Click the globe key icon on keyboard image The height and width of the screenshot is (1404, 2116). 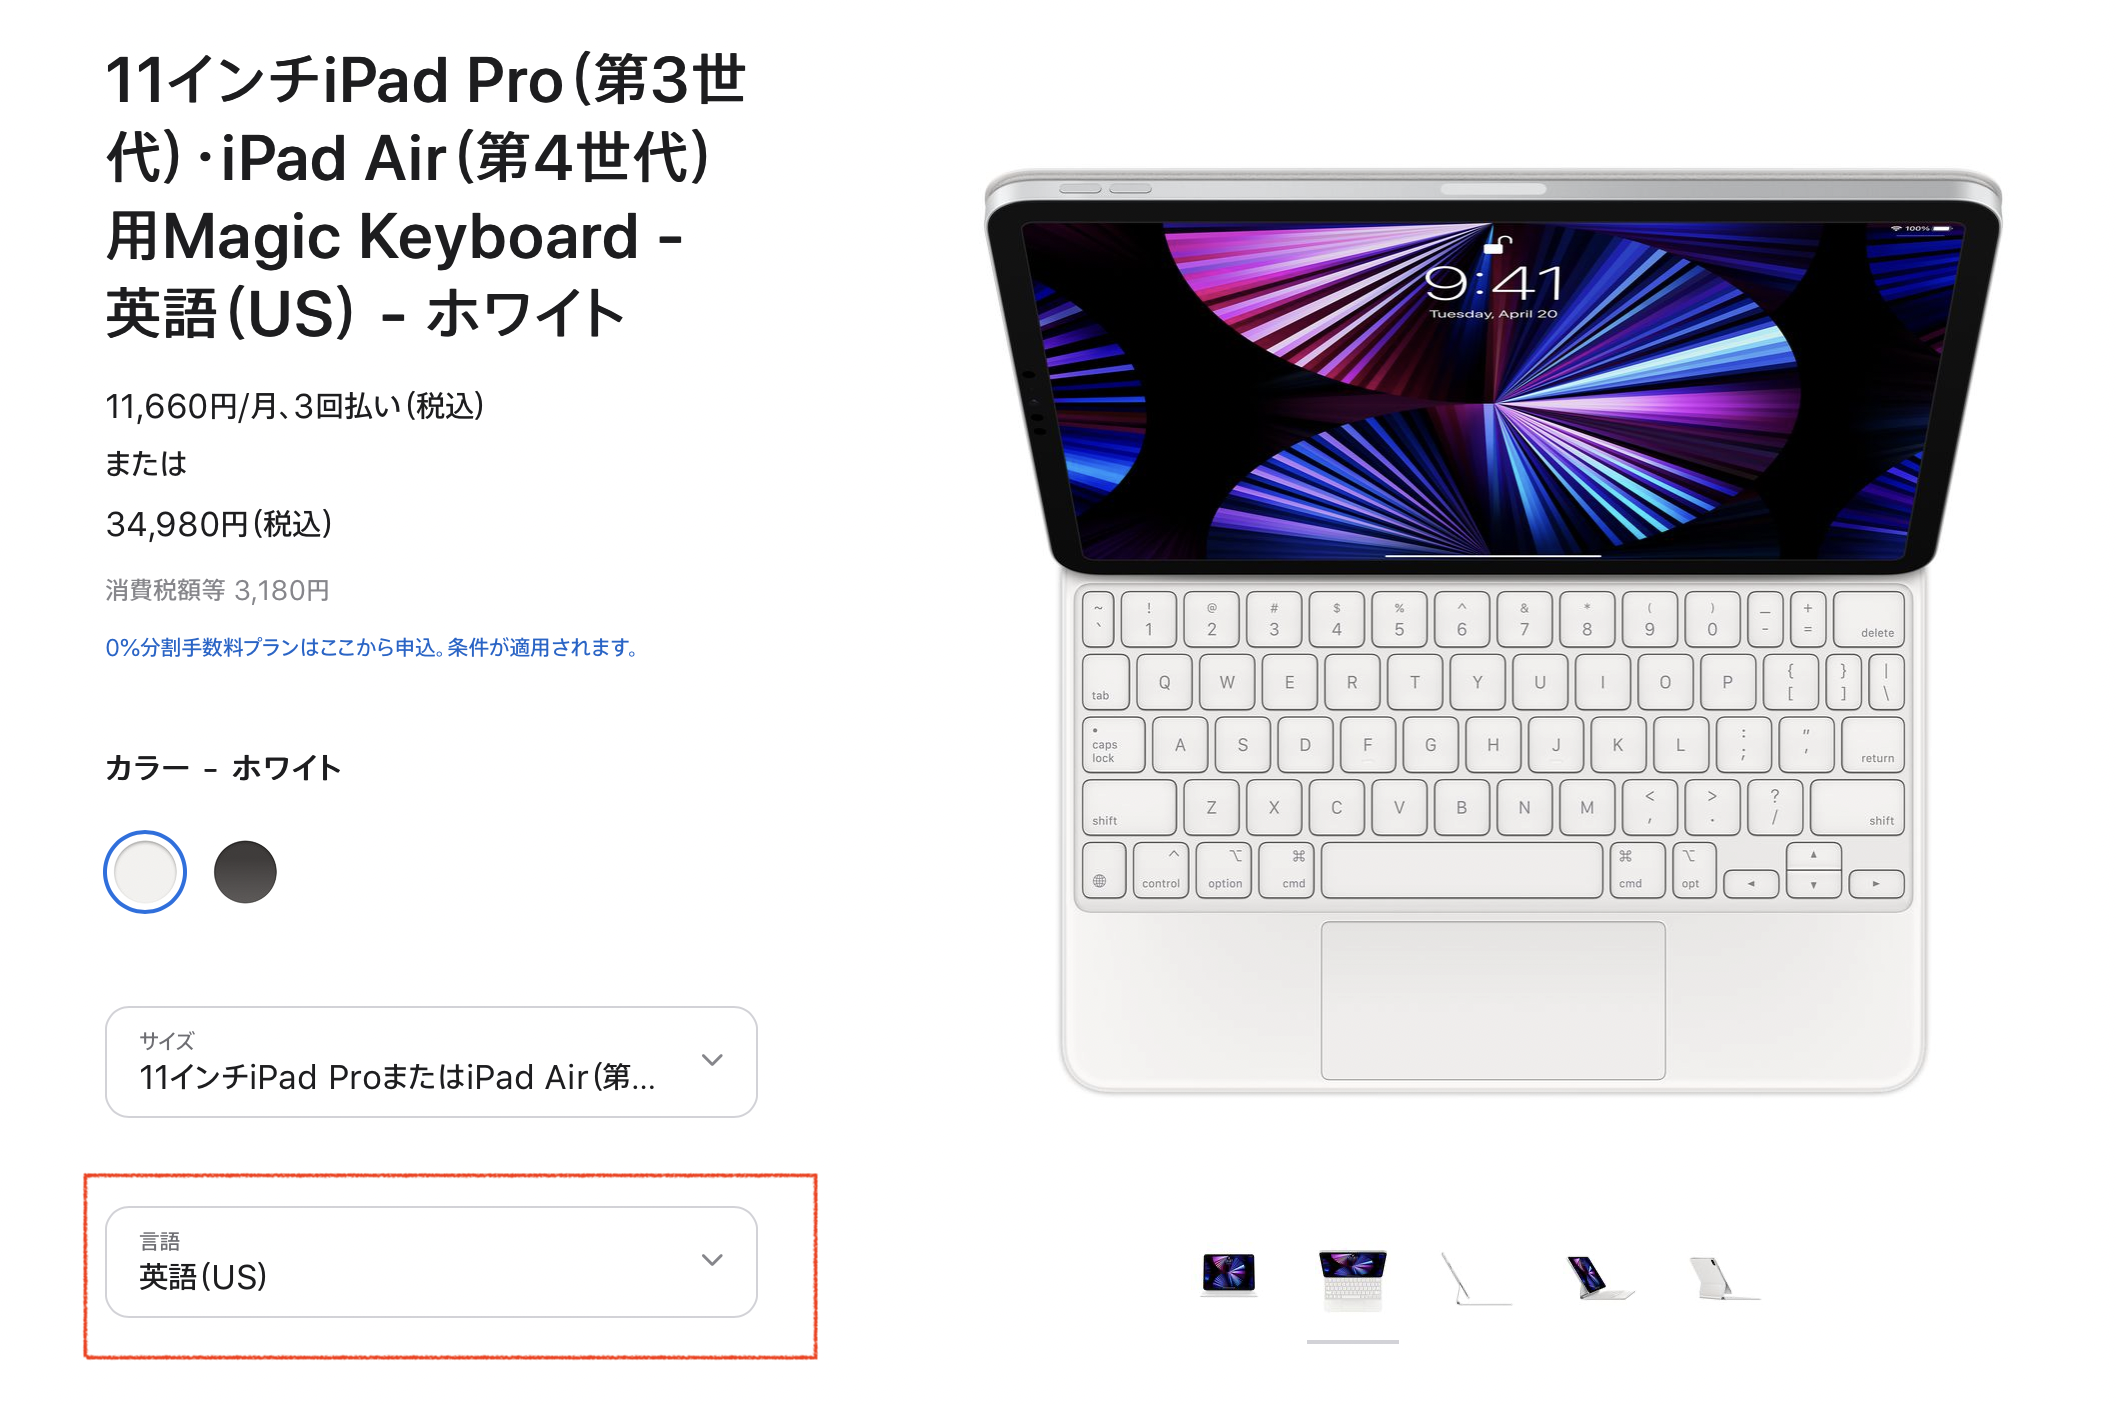[x=1100, y=881]
